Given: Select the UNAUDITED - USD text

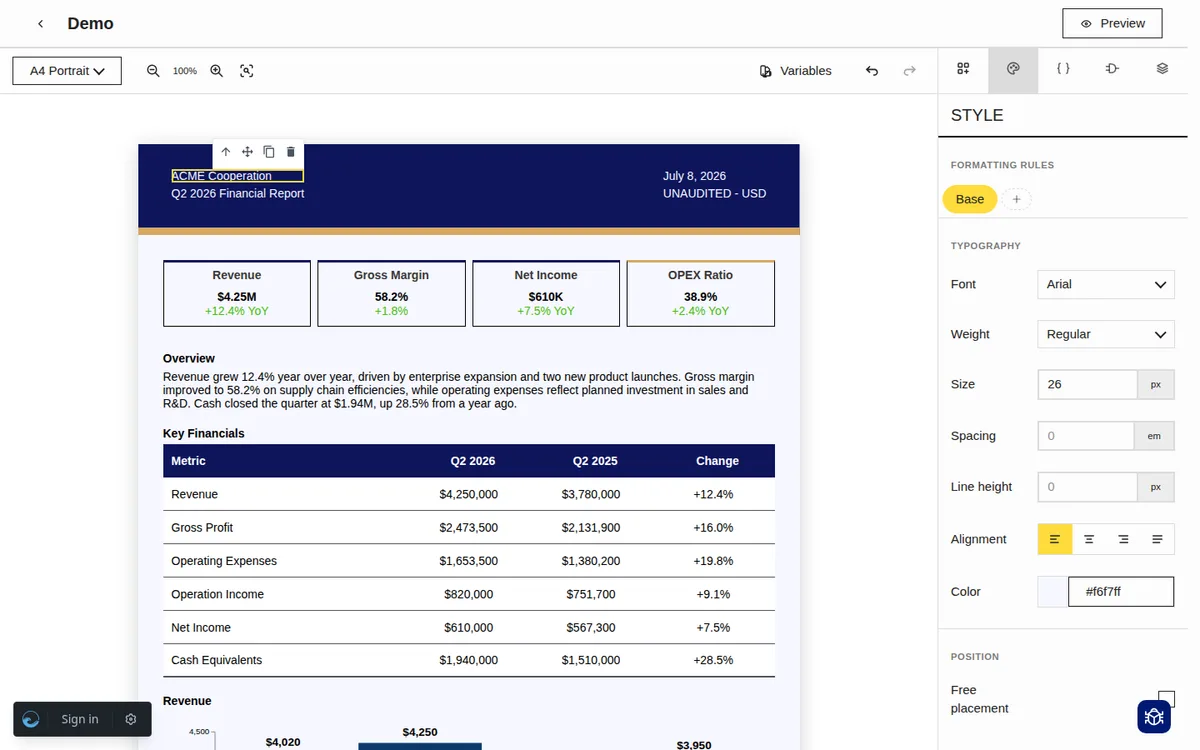Looking at the screenshot, I should click(714, 194).
